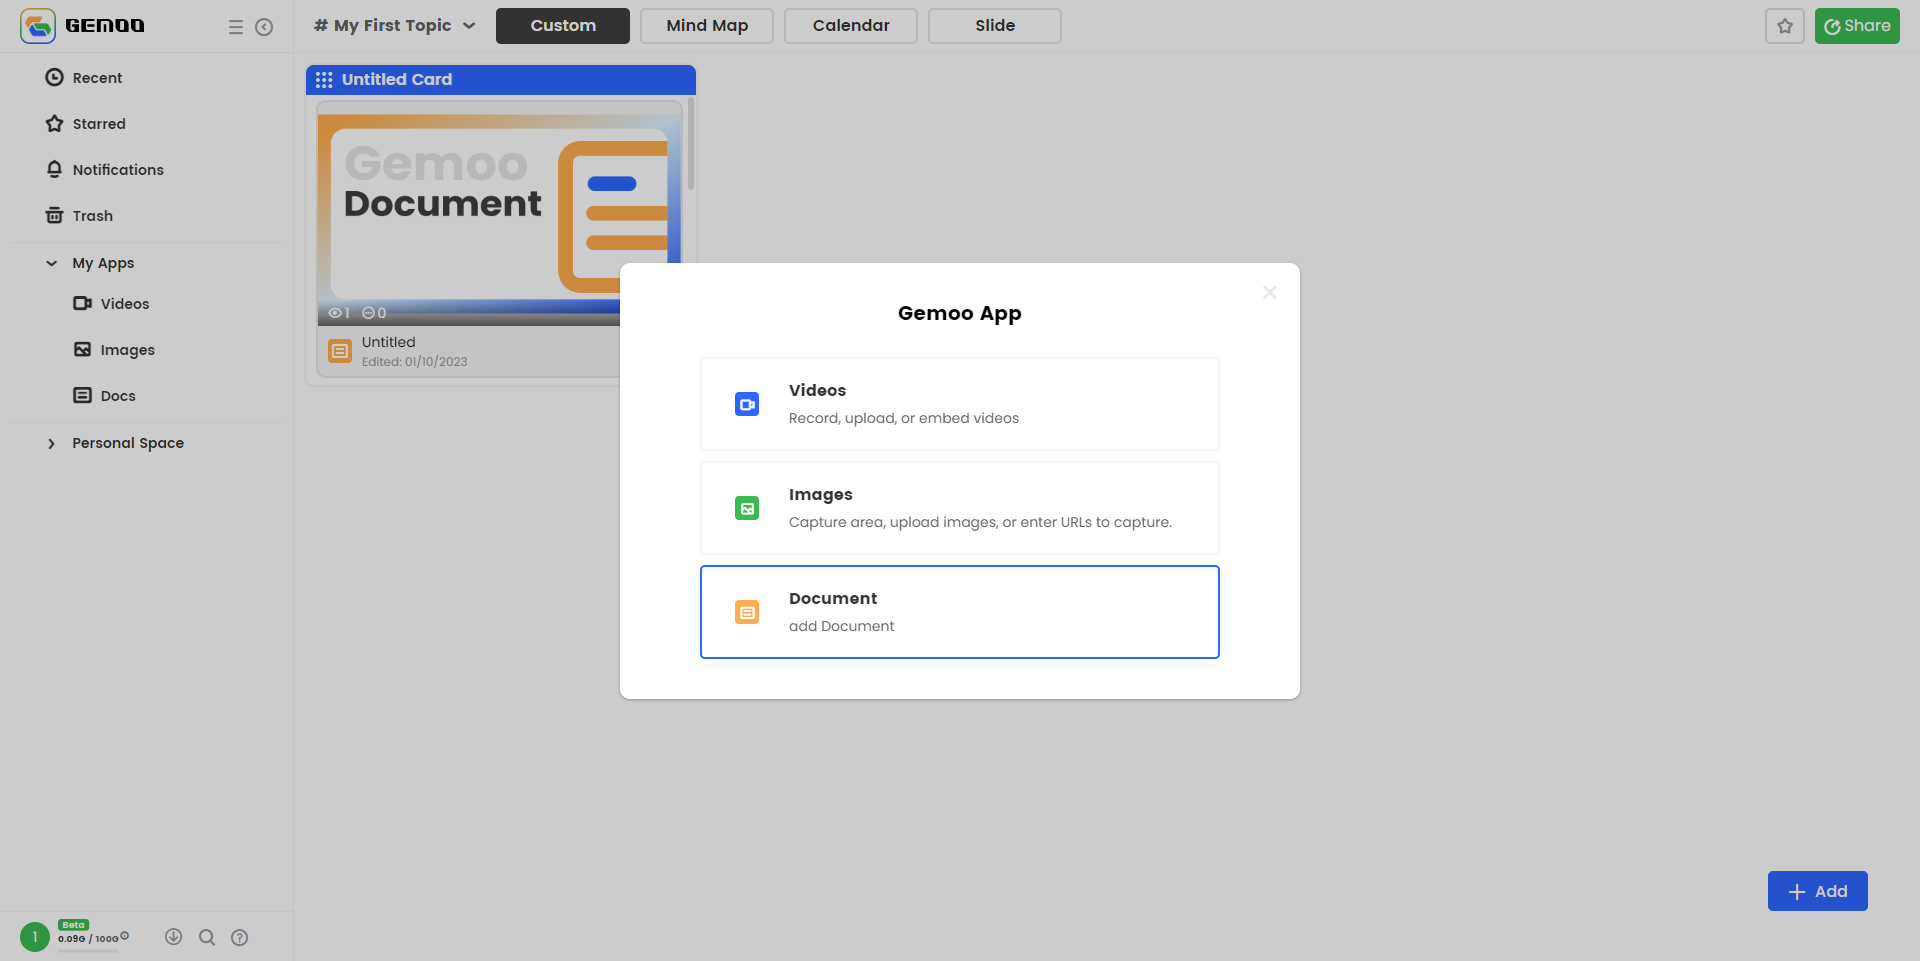Expand the Personal Space section
The width and height of the screenshot is (1920, 961).
pos(52,443)
